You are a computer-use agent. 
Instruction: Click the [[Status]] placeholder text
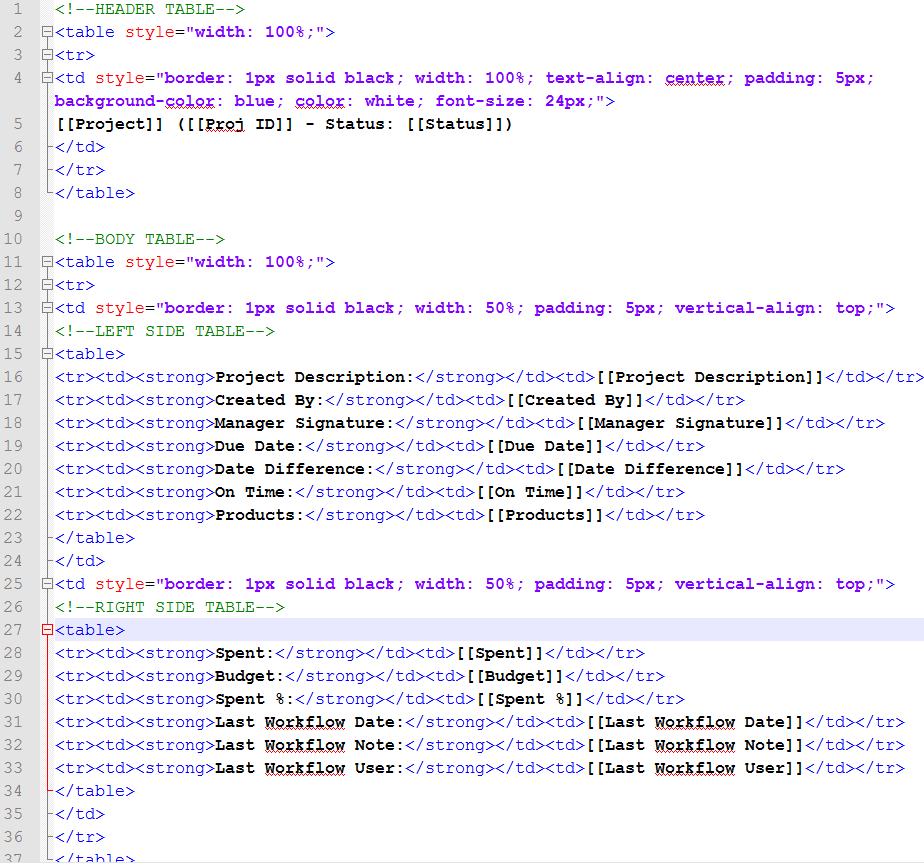[454, 124]
